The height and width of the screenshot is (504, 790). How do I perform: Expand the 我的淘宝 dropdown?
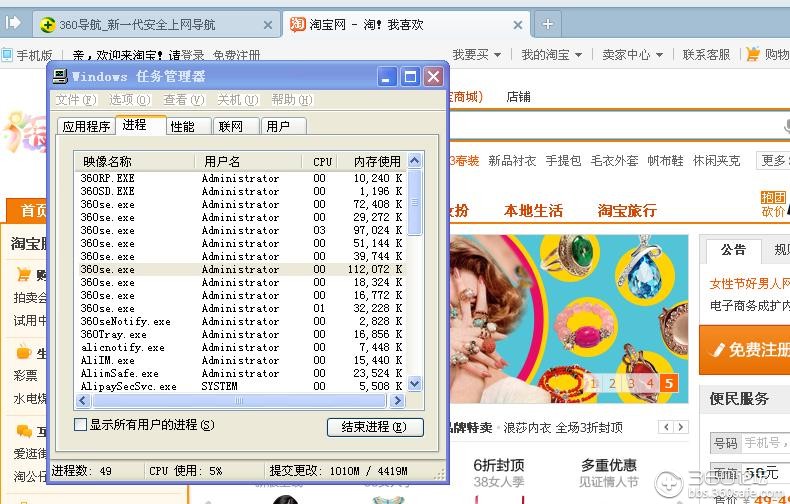(552, 54)
